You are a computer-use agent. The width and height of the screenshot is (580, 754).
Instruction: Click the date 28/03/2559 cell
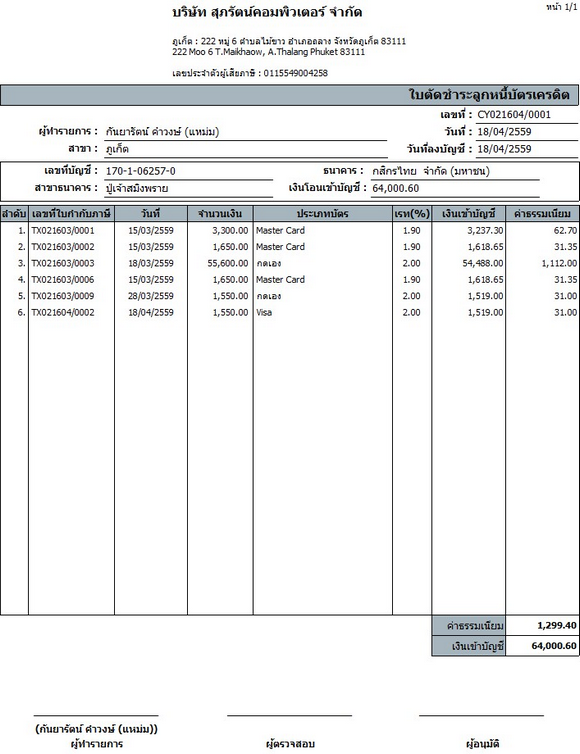[x=151, y=296]
